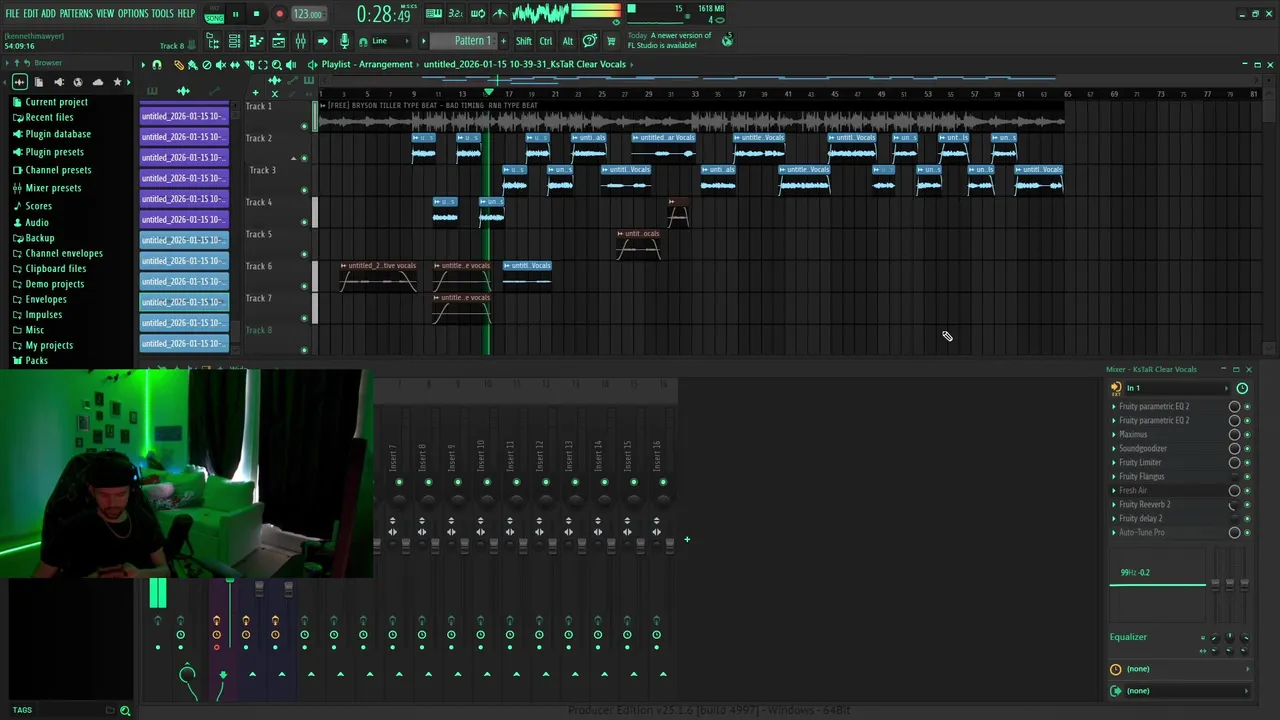Open the FILE menu
Image resolution: width=1280 pixels, height=720 pixels.
12,13
